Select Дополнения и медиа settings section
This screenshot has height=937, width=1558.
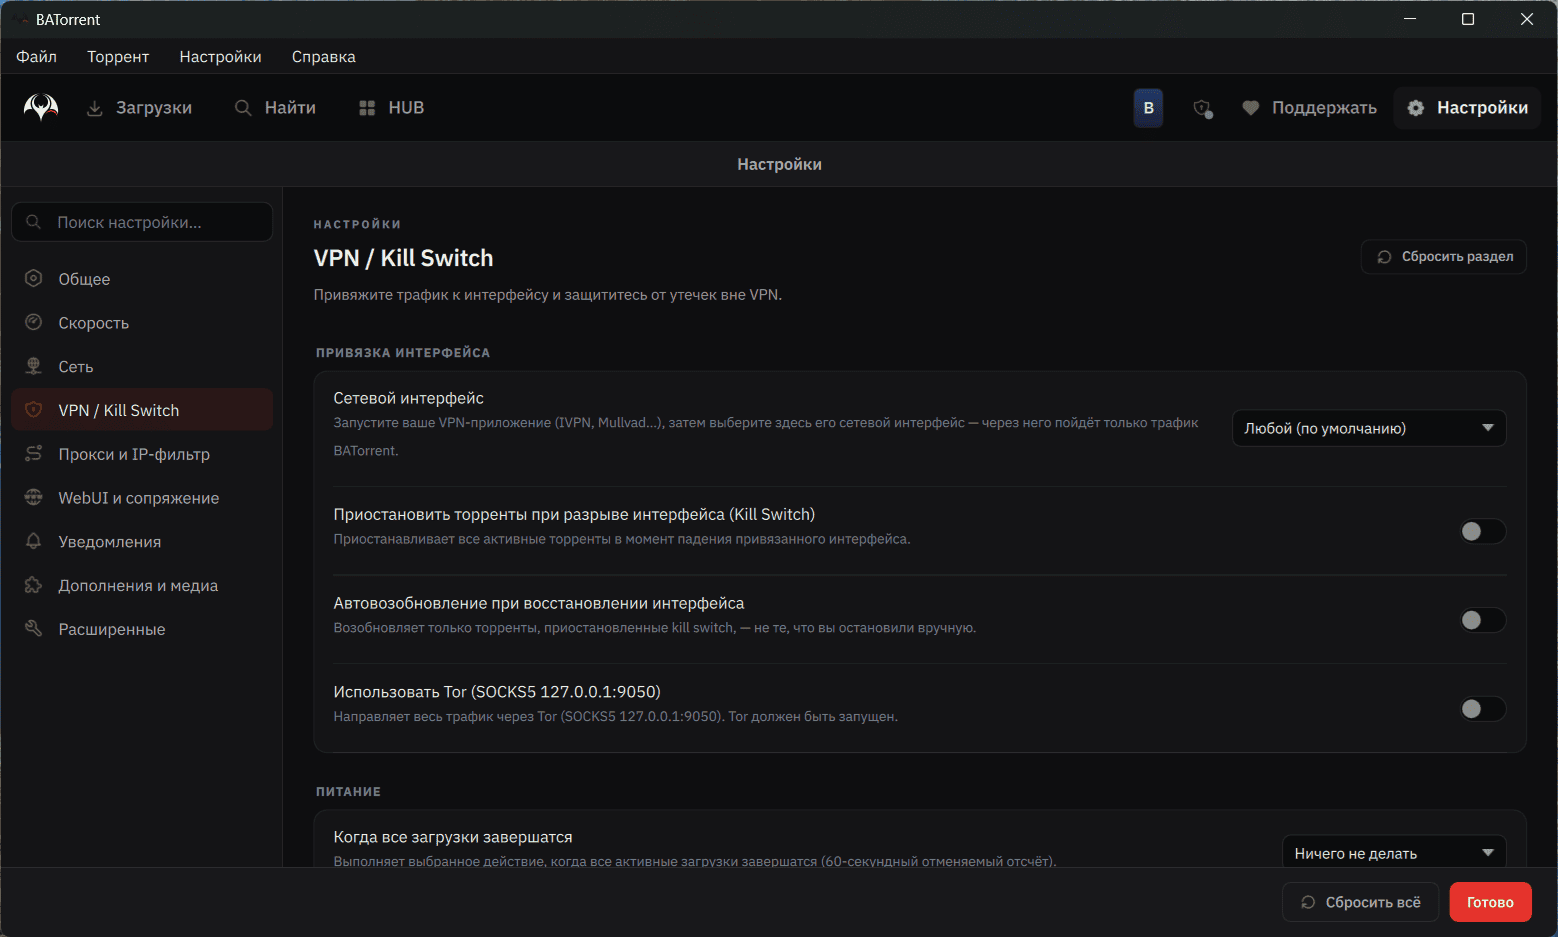tap(142, 585)
